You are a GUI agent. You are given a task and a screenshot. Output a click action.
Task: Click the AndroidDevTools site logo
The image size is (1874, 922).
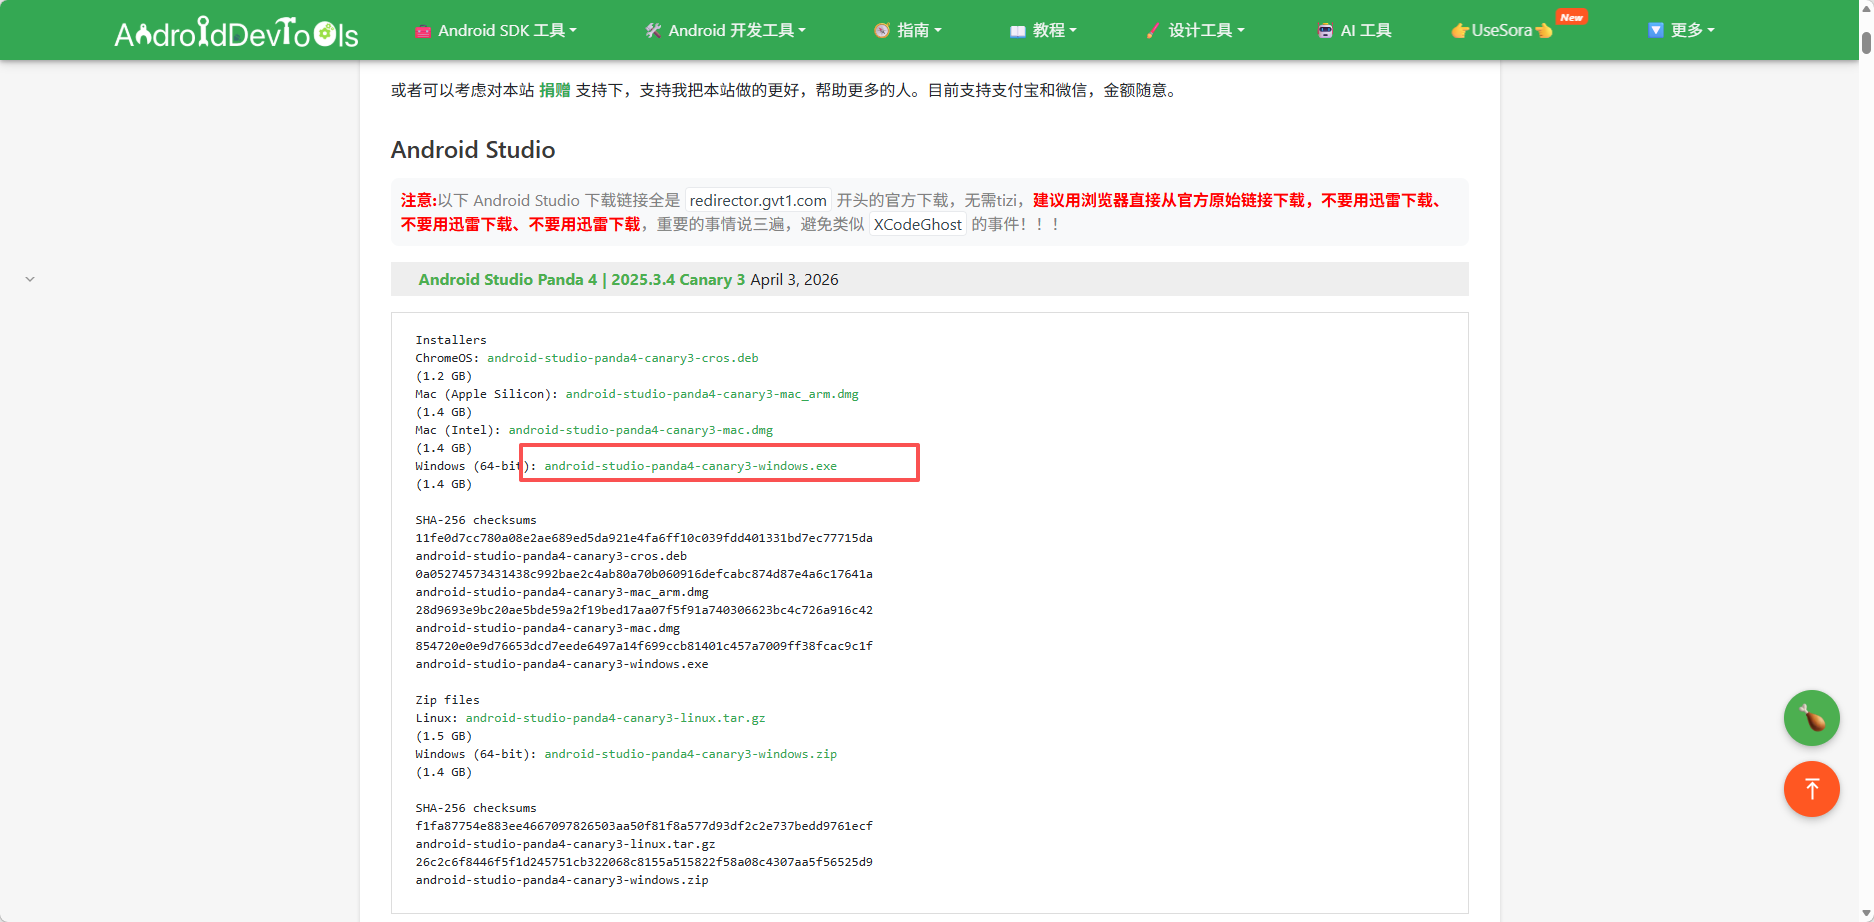point(236,32)
